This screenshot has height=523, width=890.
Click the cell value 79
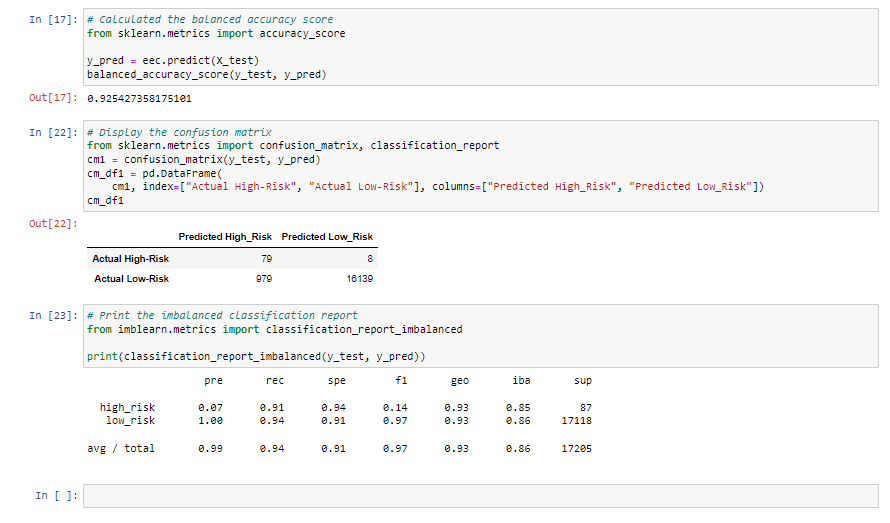coord(267,259)
